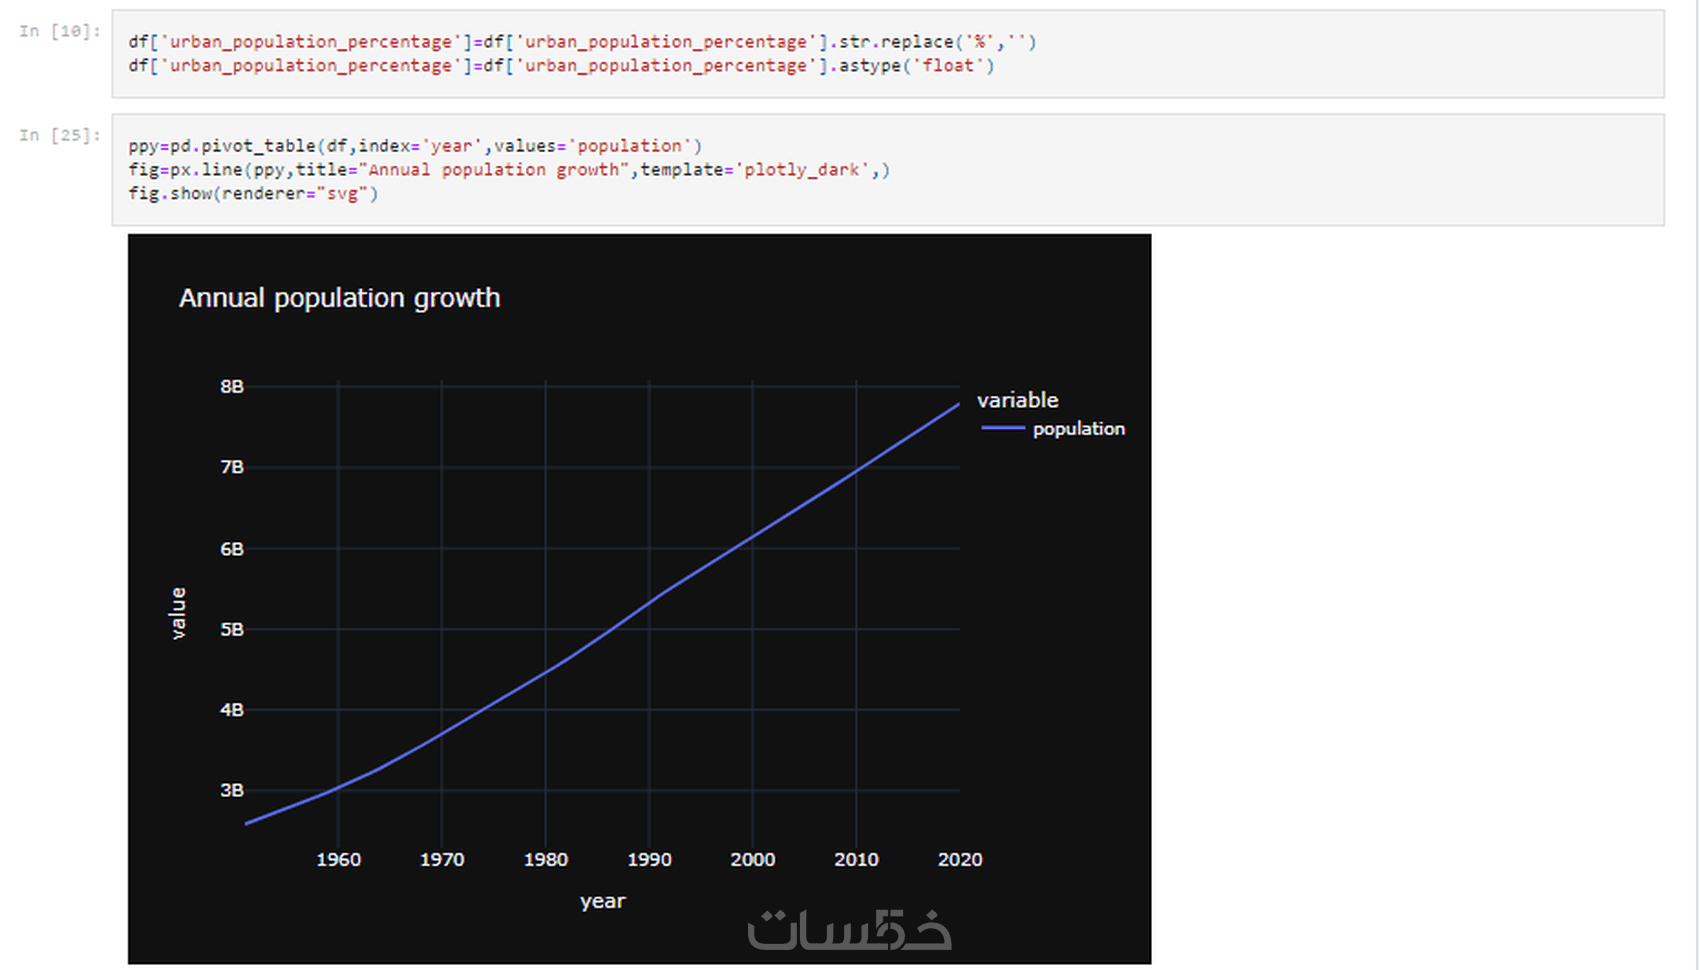The height and width of the screenshot is (970, 1700).
Task: Click the legend title 'variable'
Action: (1017, 400)
